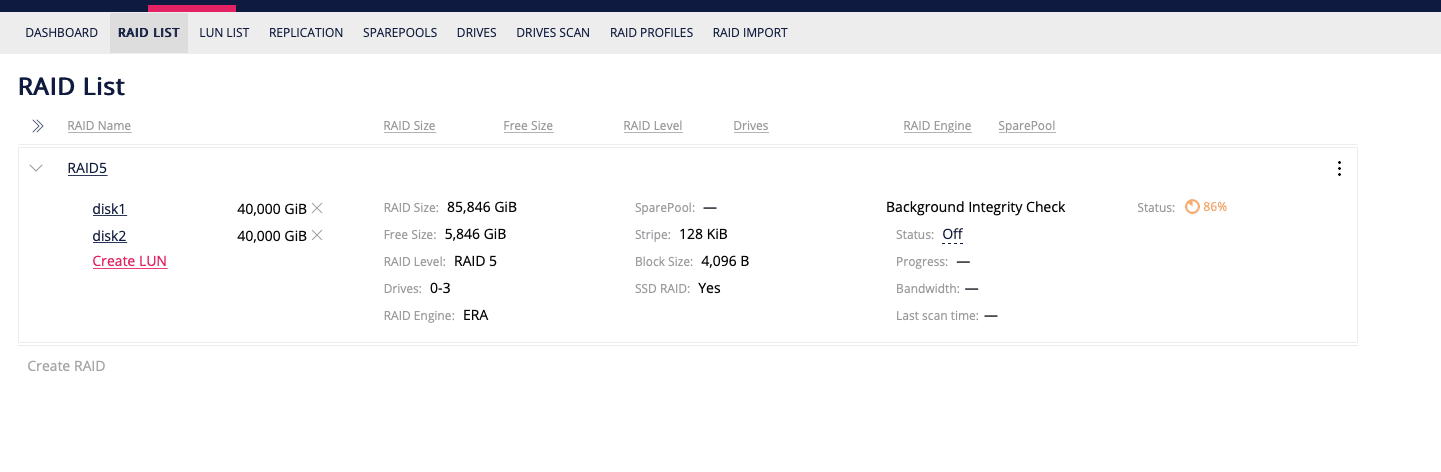The image size is (1441, 472).
Task: Select the ERA engine value
Action: tap(476, 315)
